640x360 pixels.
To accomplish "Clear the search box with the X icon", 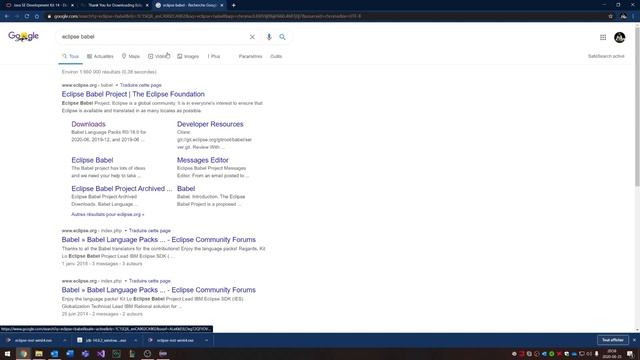I will pos(252,37).
